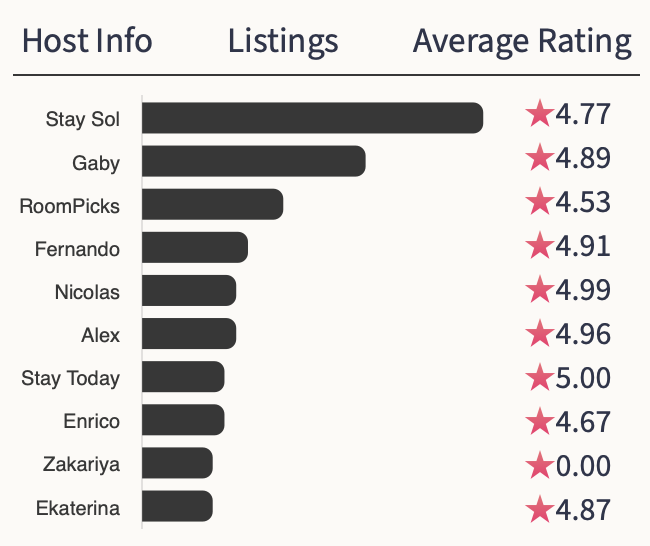Screen dimensions: 650x546
Task: Select Enrico's listings bar
Action: click(x=183, y=421)
